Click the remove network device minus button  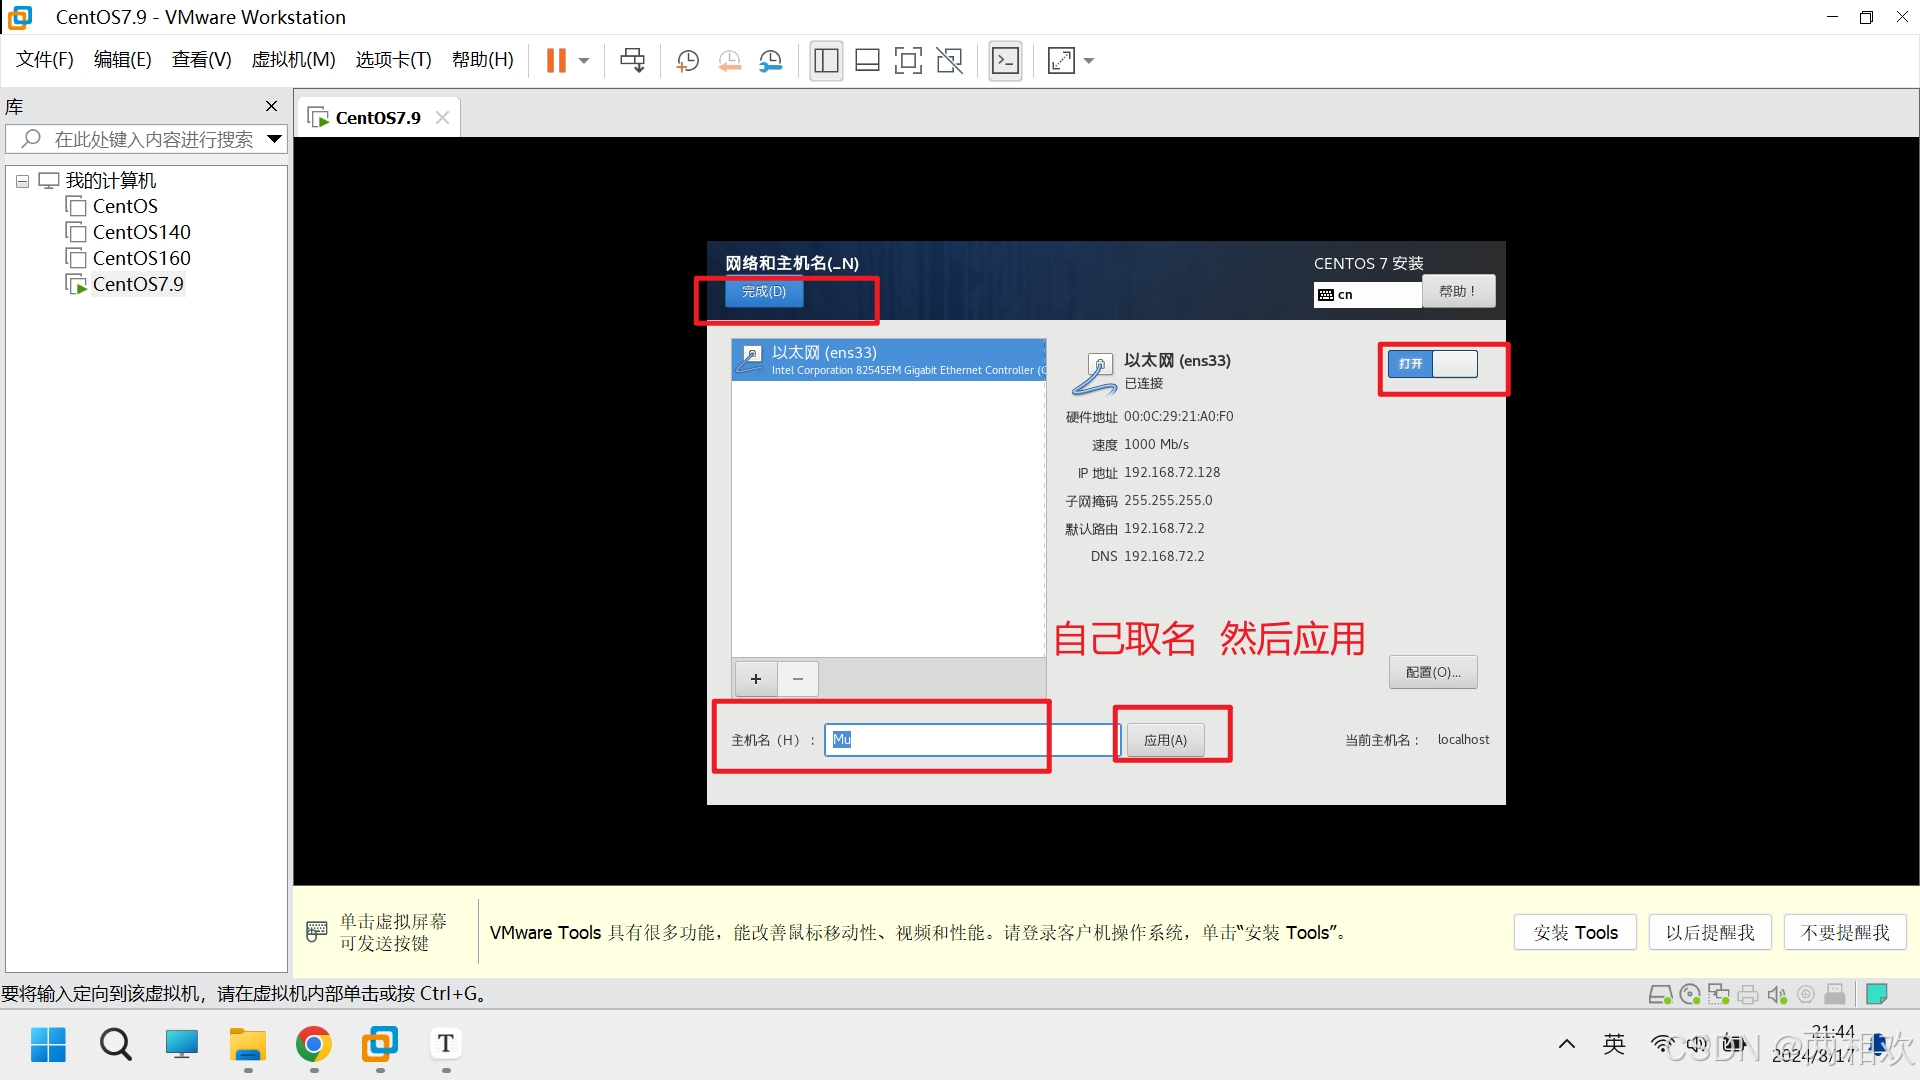pos(798,679)
